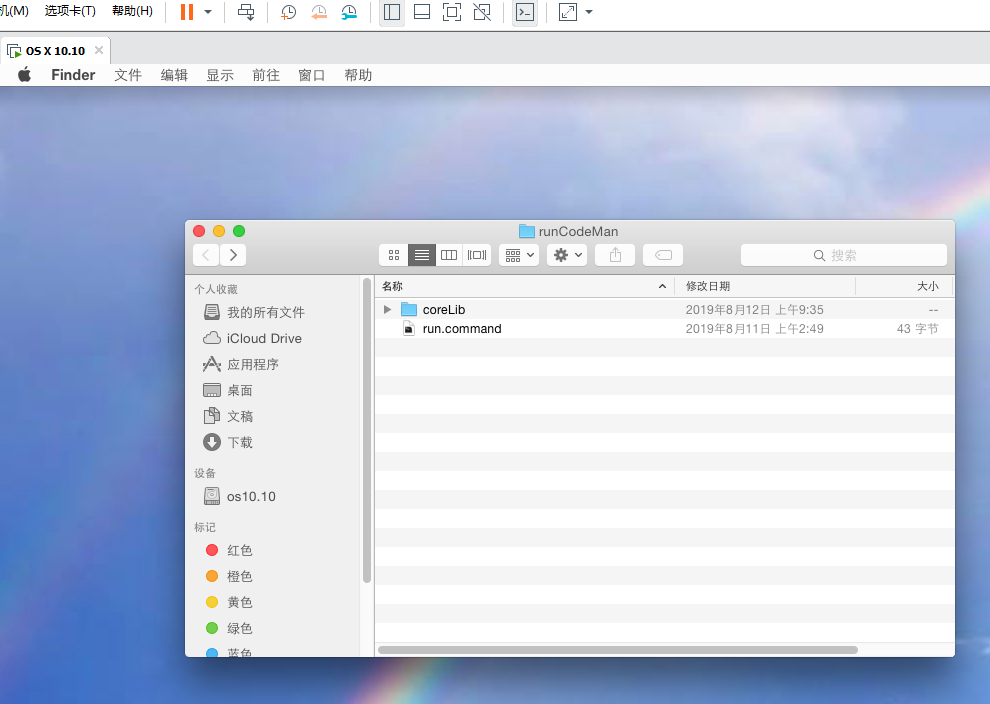
Task: Select the coreLib folder row
Action: [x=664, y=309]
